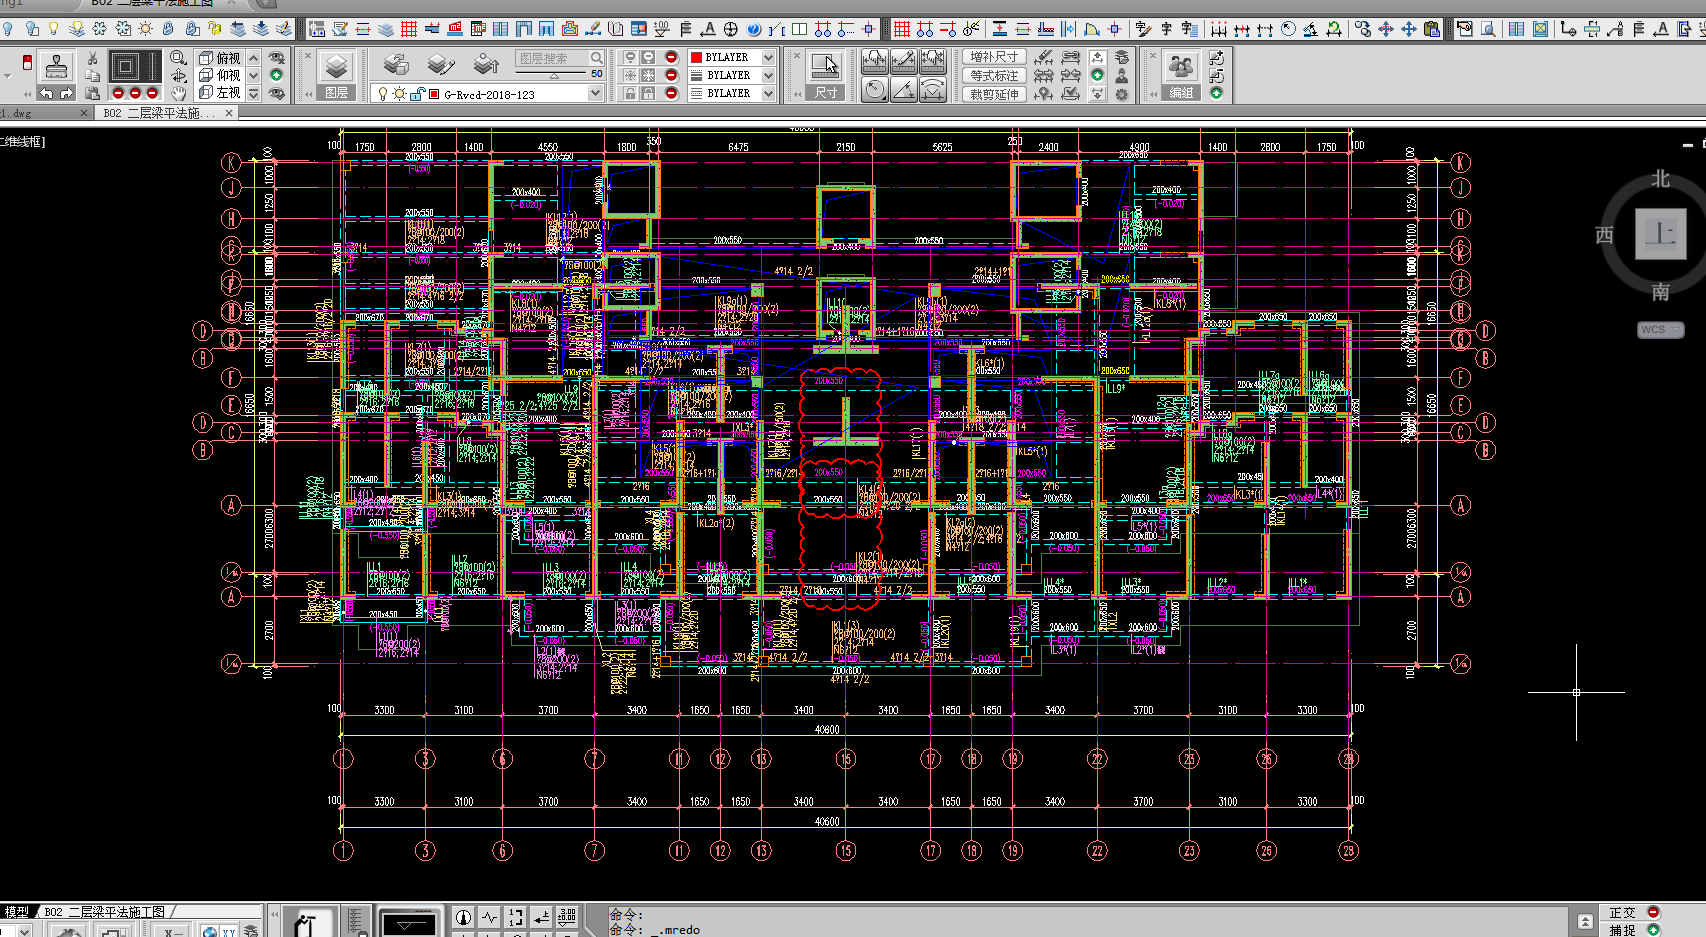The width and height of the screenshot is (1706, 937).
Task: Click the 上 face of view cube
Action: (1661, 234)
